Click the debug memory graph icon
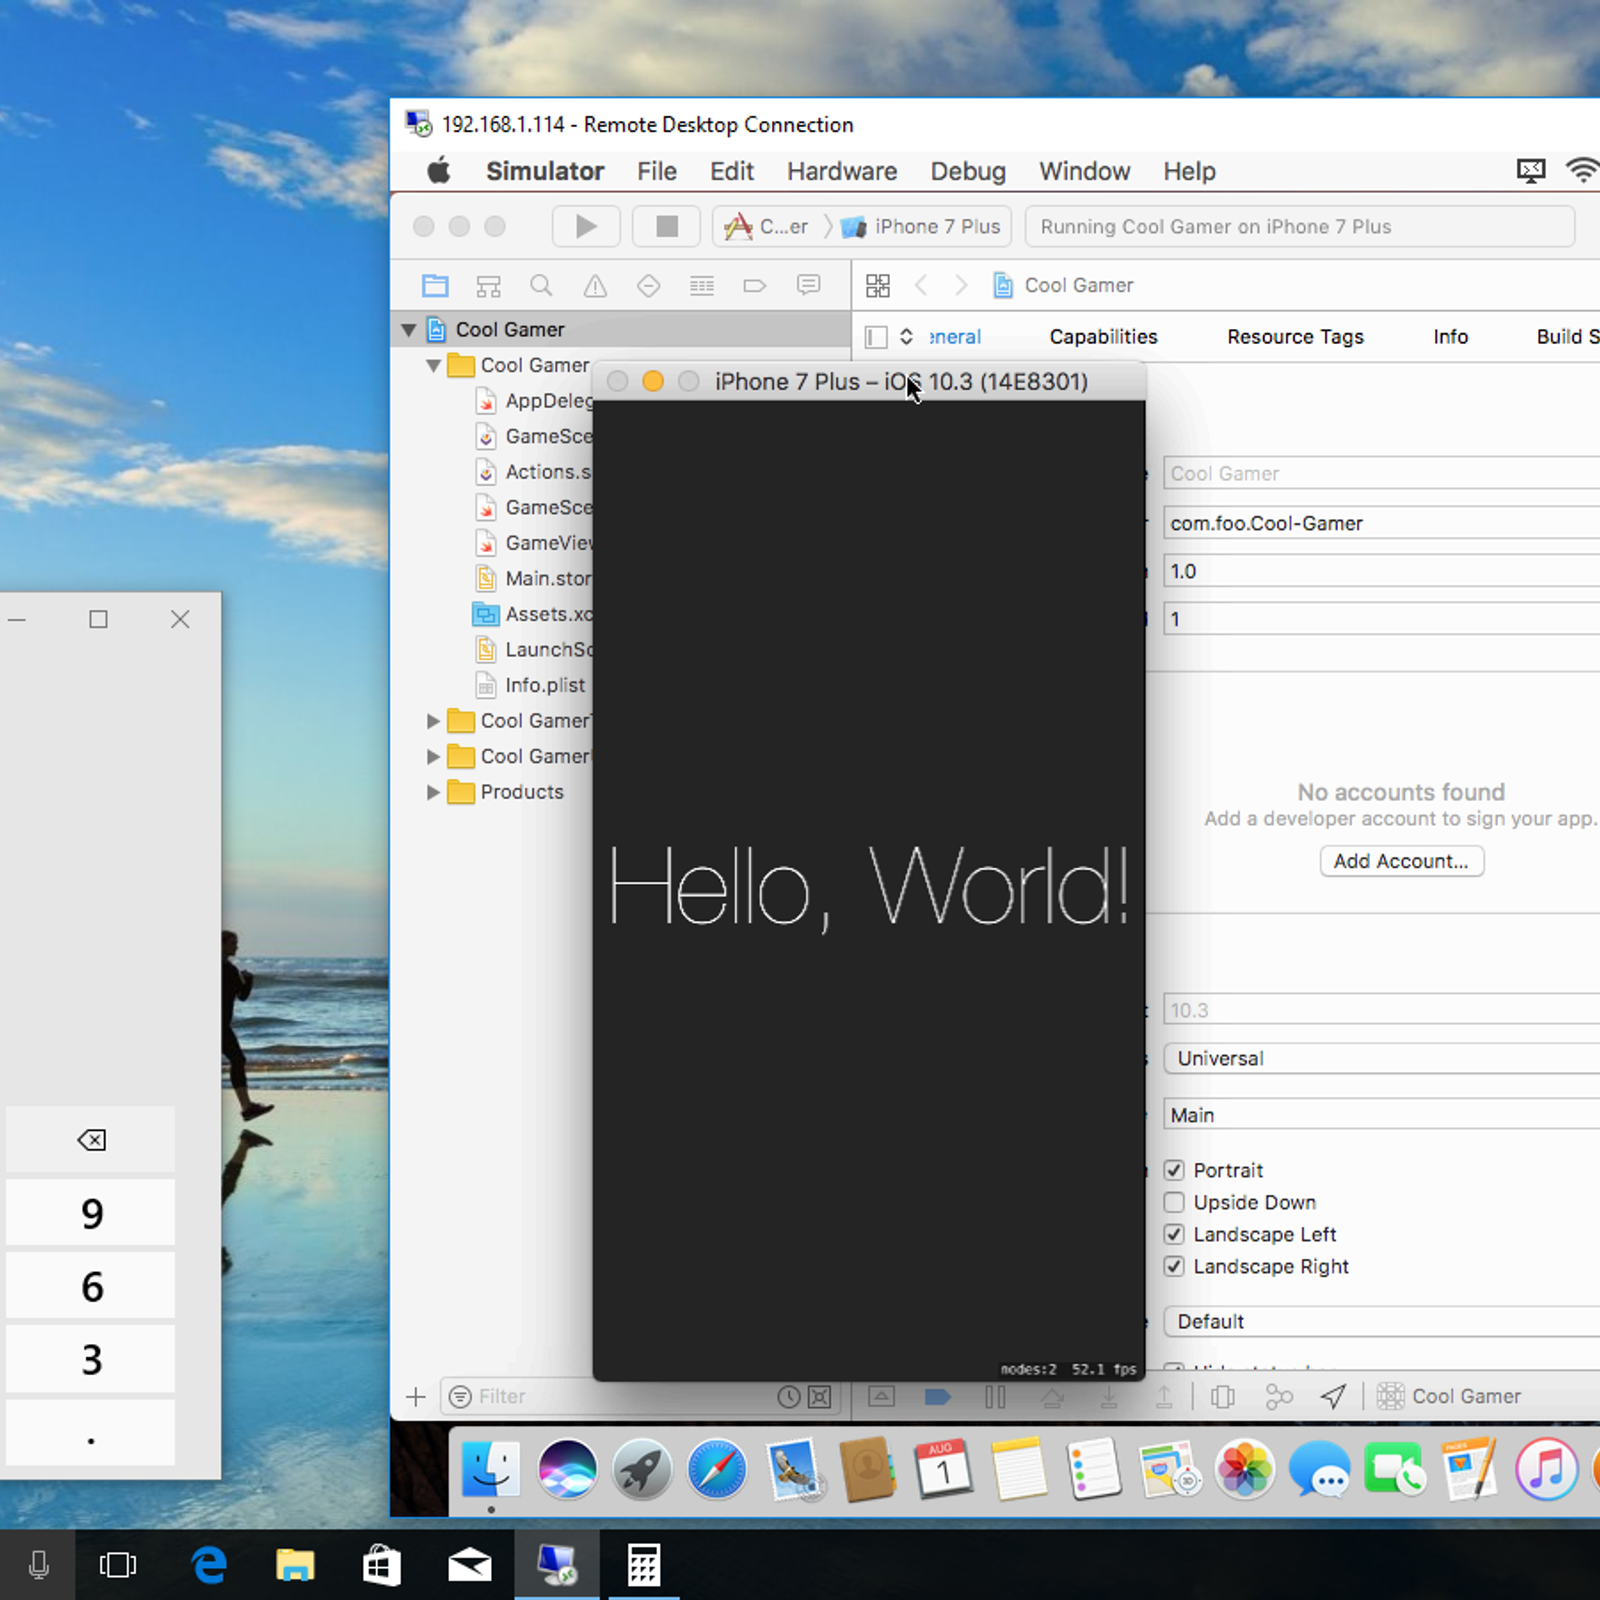Viewport: 1600px width, 1600px height. [1279, 1397]
